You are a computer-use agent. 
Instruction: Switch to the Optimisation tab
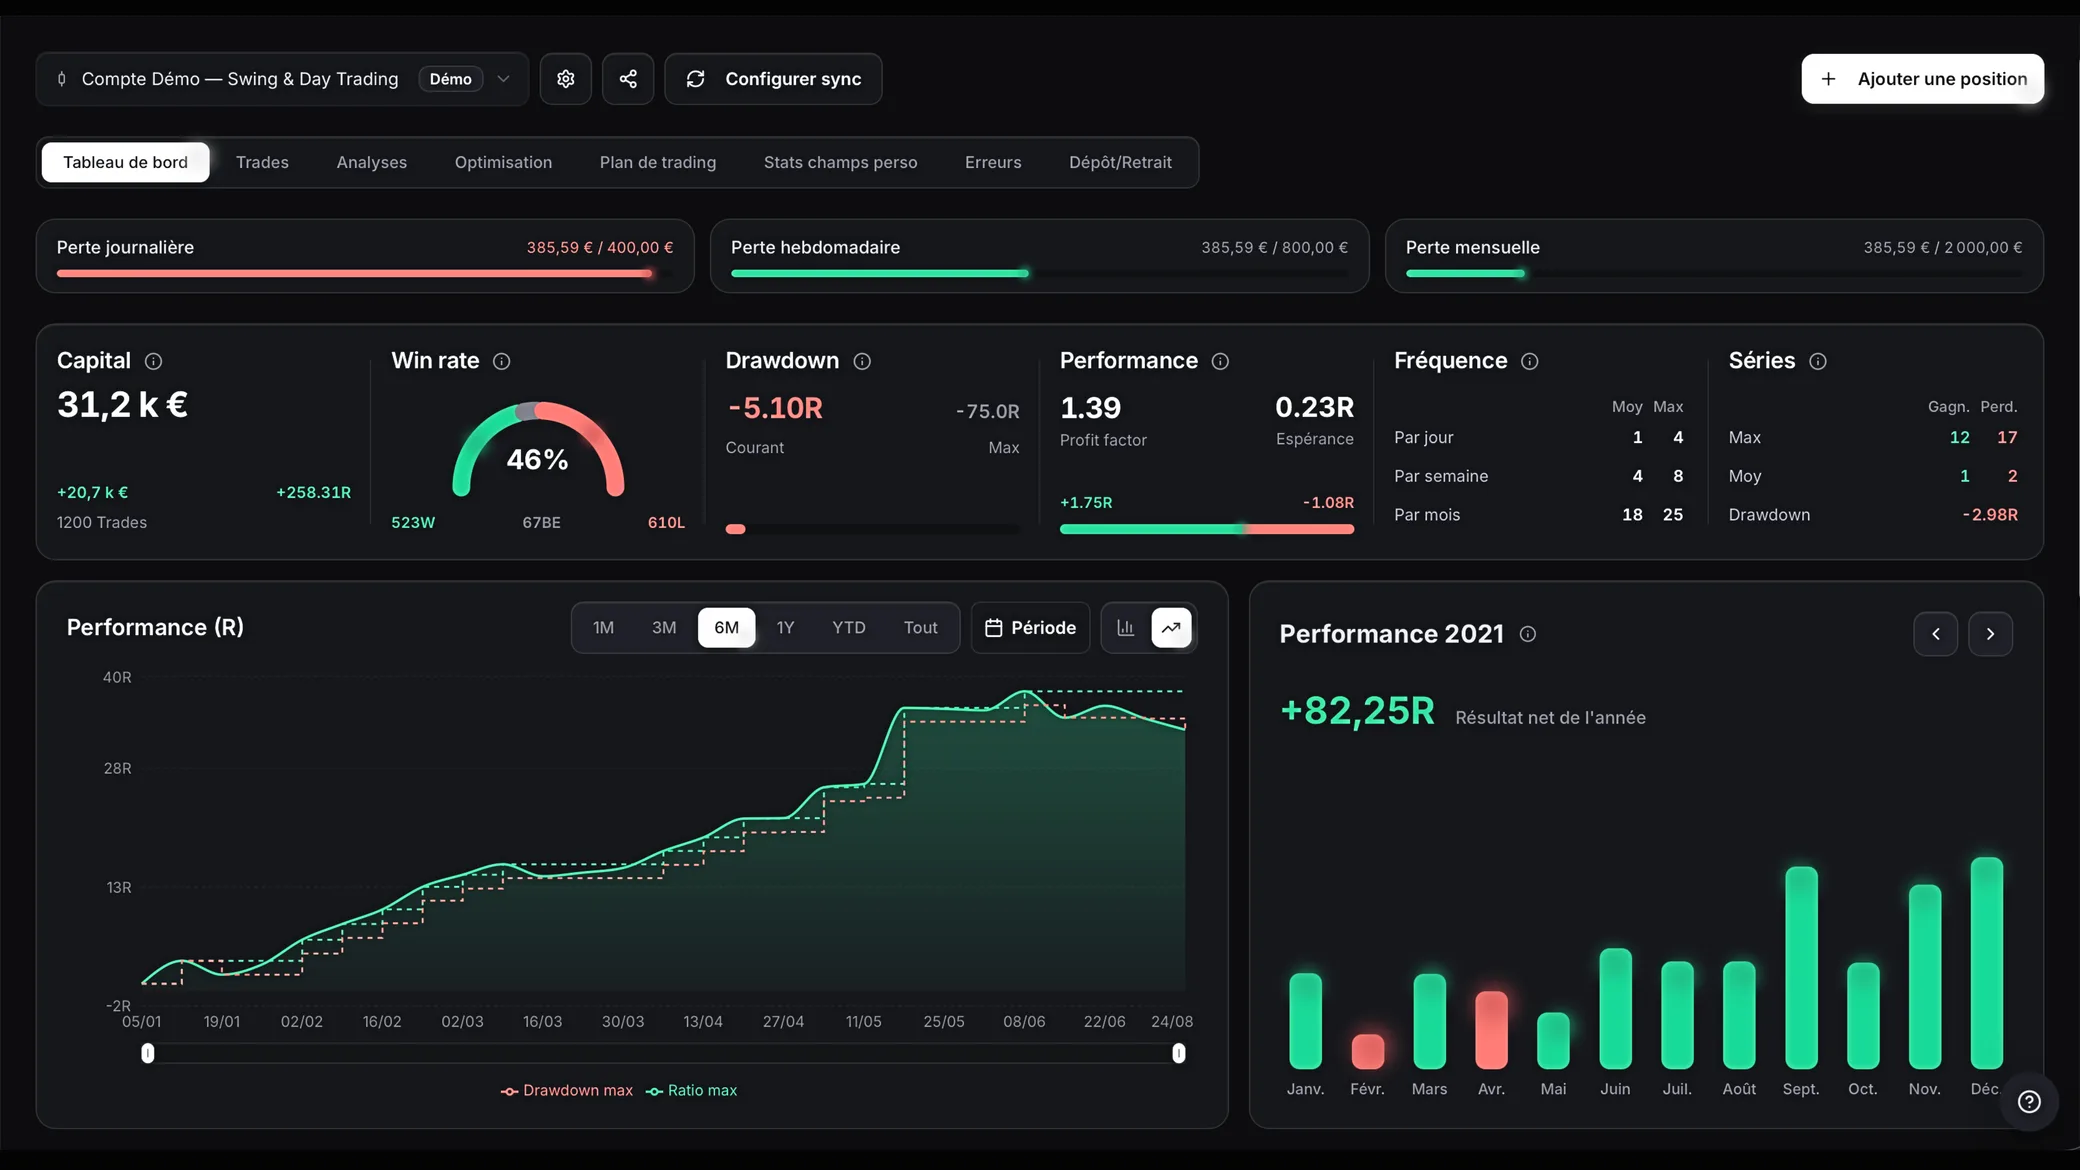pyautogui.click(x=503, y=162)
